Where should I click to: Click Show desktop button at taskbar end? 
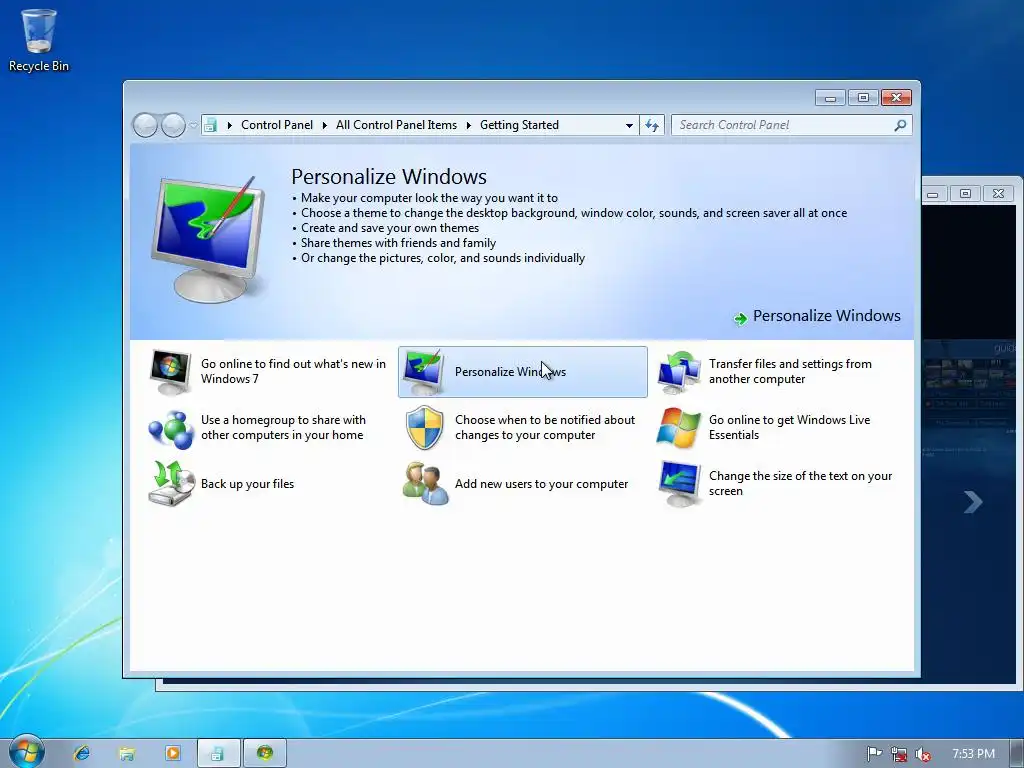point(1016,754)
